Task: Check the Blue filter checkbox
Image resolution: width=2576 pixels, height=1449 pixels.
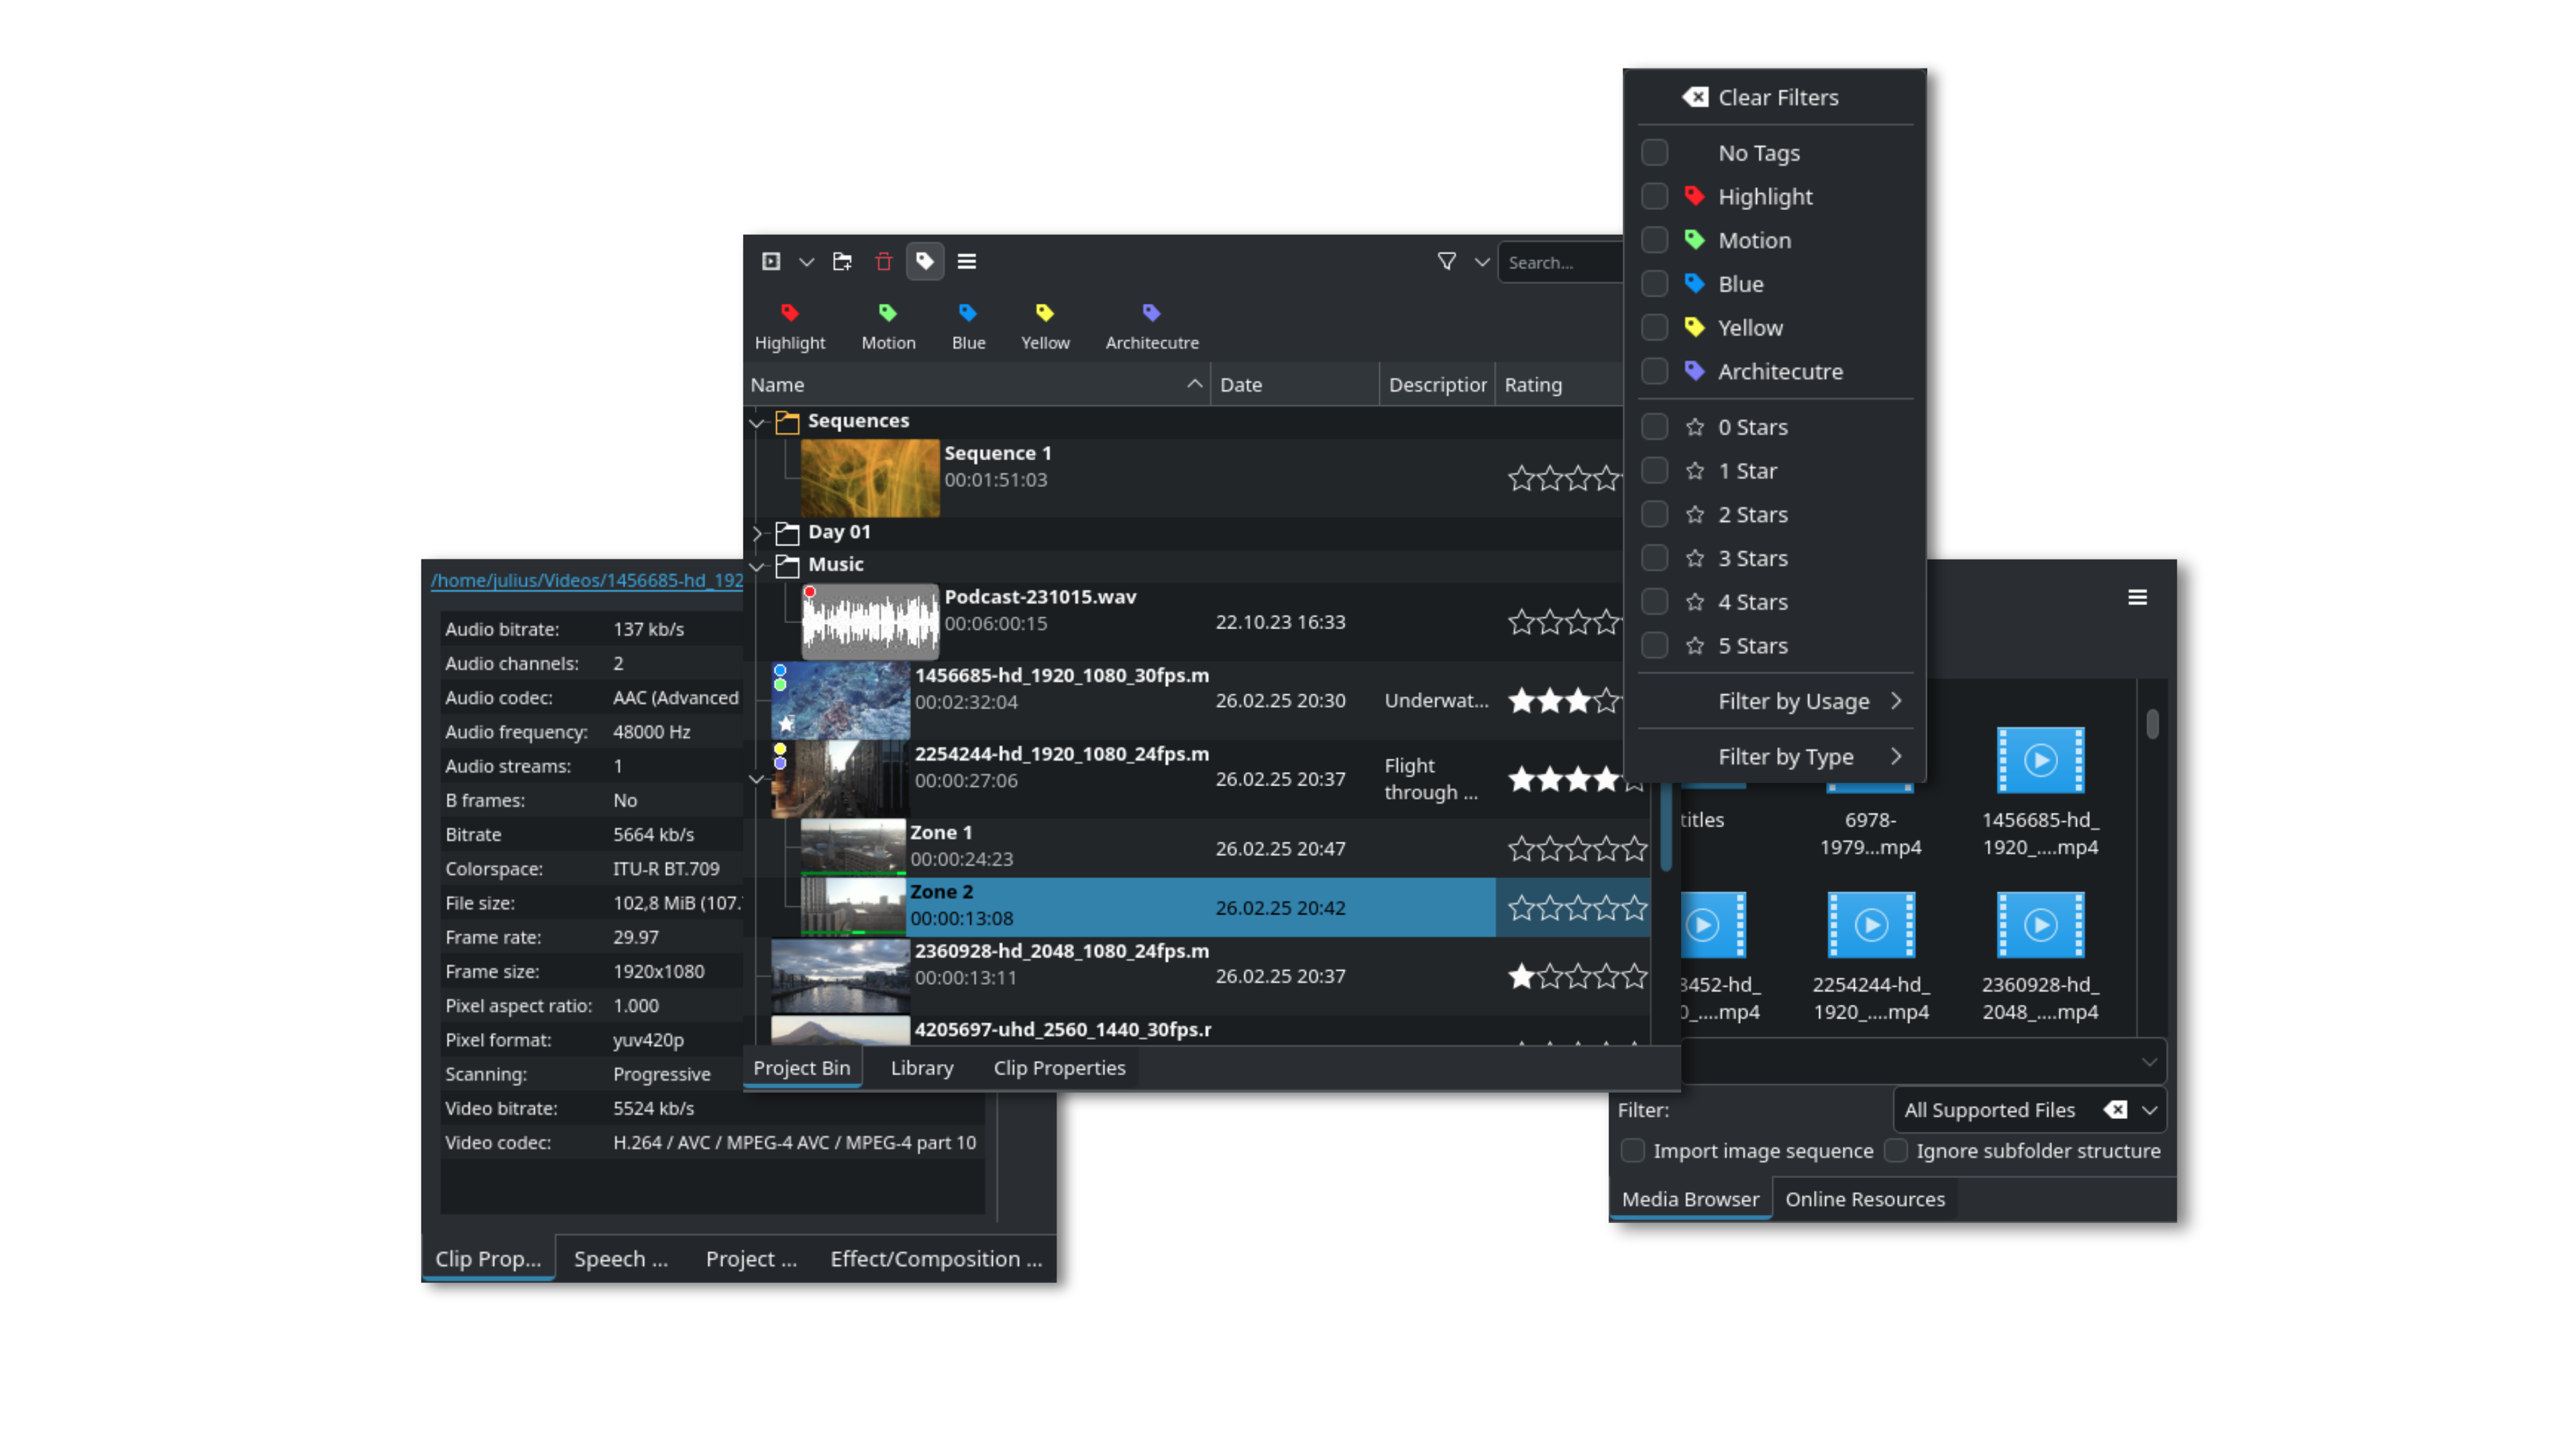Action: pos(1655,284)
